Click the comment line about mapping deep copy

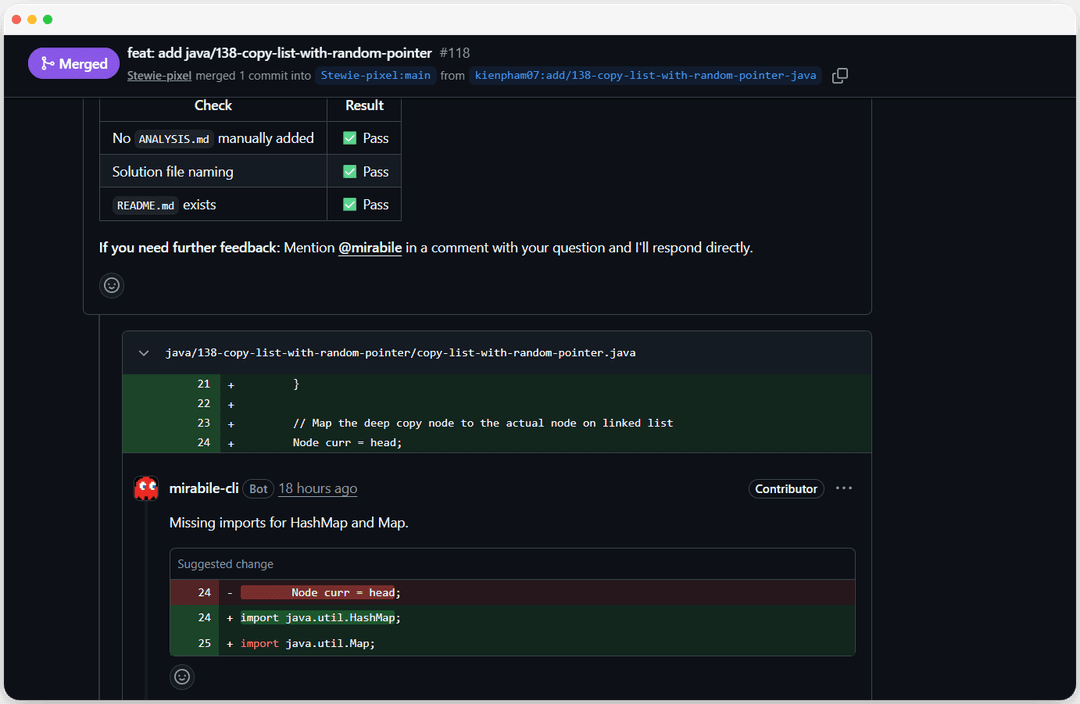[482, 424]
